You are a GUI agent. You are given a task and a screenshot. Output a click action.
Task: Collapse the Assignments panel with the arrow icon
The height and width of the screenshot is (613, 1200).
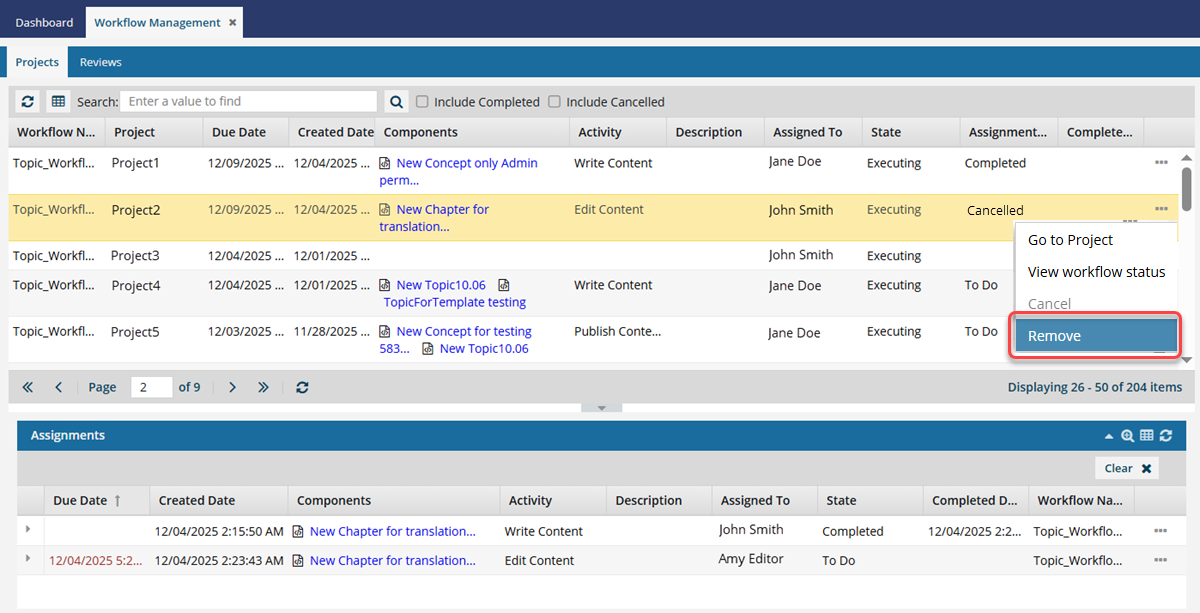[x=1108, y=436]
